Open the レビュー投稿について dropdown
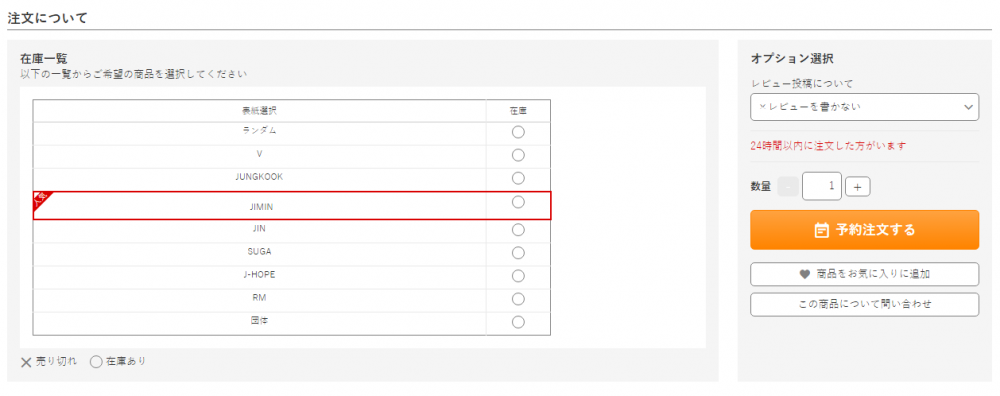This screenshot has width=1000, height=396. coord(864,107)
